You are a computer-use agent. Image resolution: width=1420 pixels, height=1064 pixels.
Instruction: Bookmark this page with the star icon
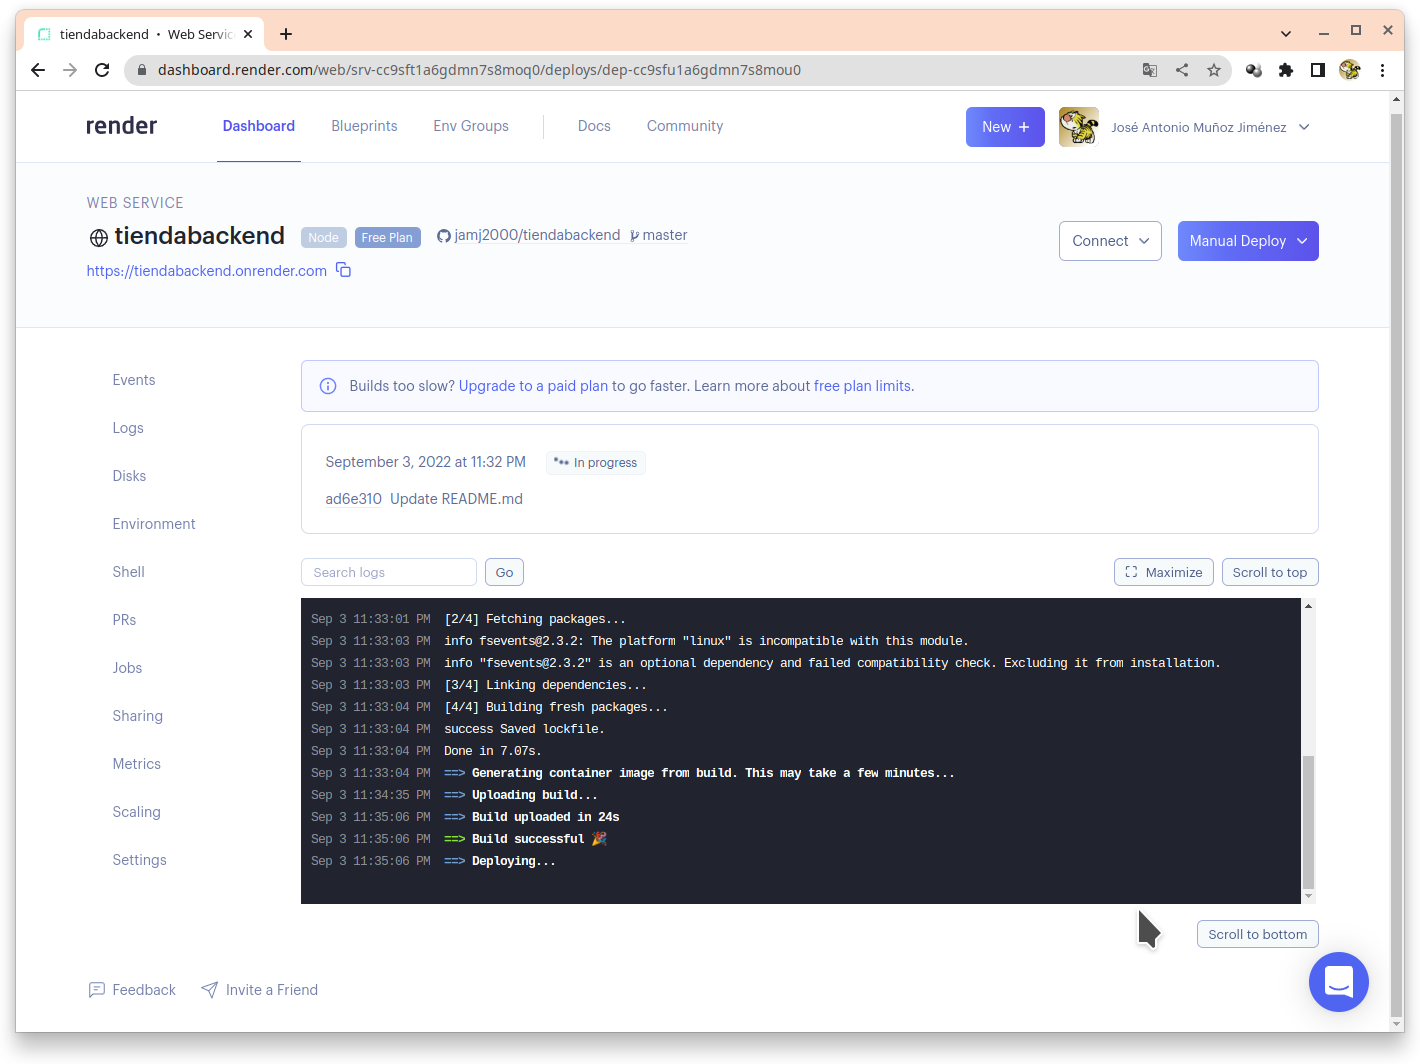(x=1214, y=70)
